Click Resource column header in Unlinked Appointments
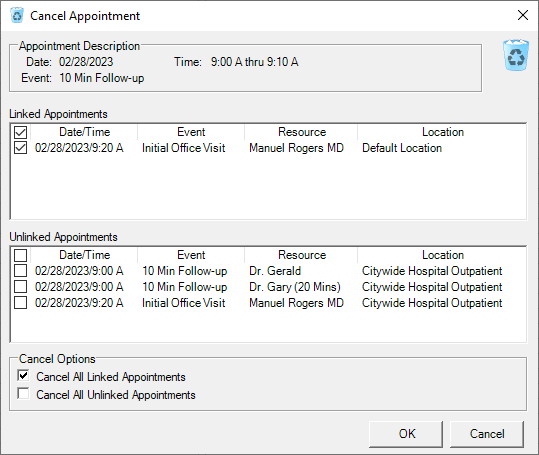 tap(301, 255)
